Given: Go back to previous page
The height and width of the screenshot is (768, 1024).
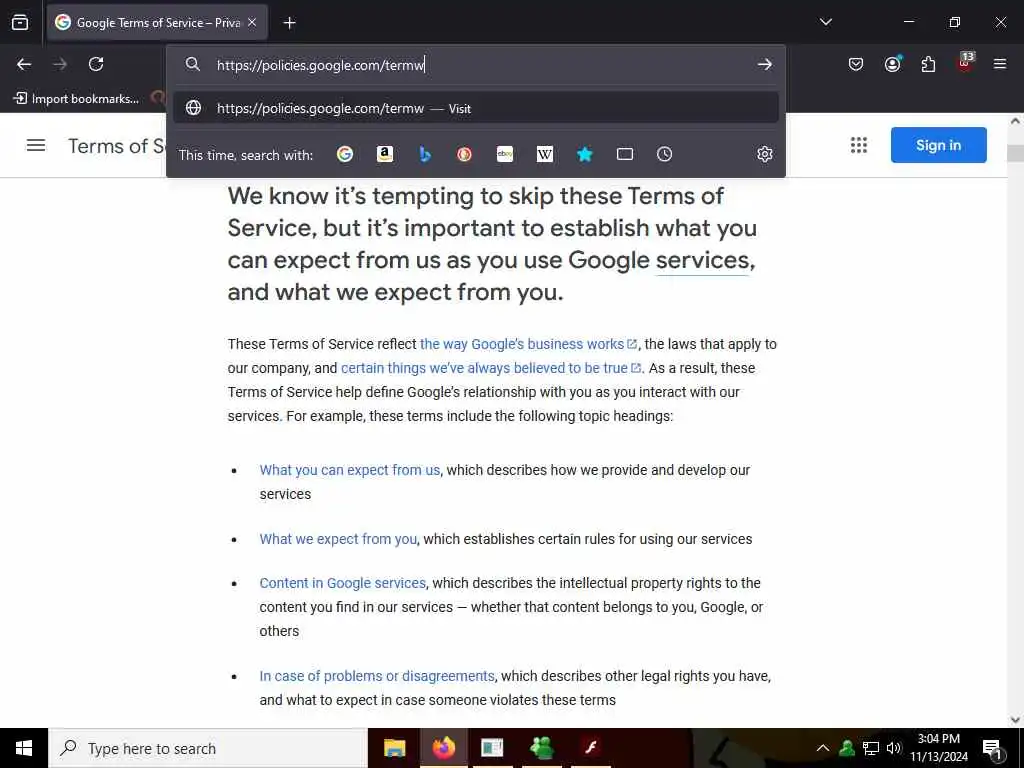Looking at the screenshot, I should click(24, 64).
